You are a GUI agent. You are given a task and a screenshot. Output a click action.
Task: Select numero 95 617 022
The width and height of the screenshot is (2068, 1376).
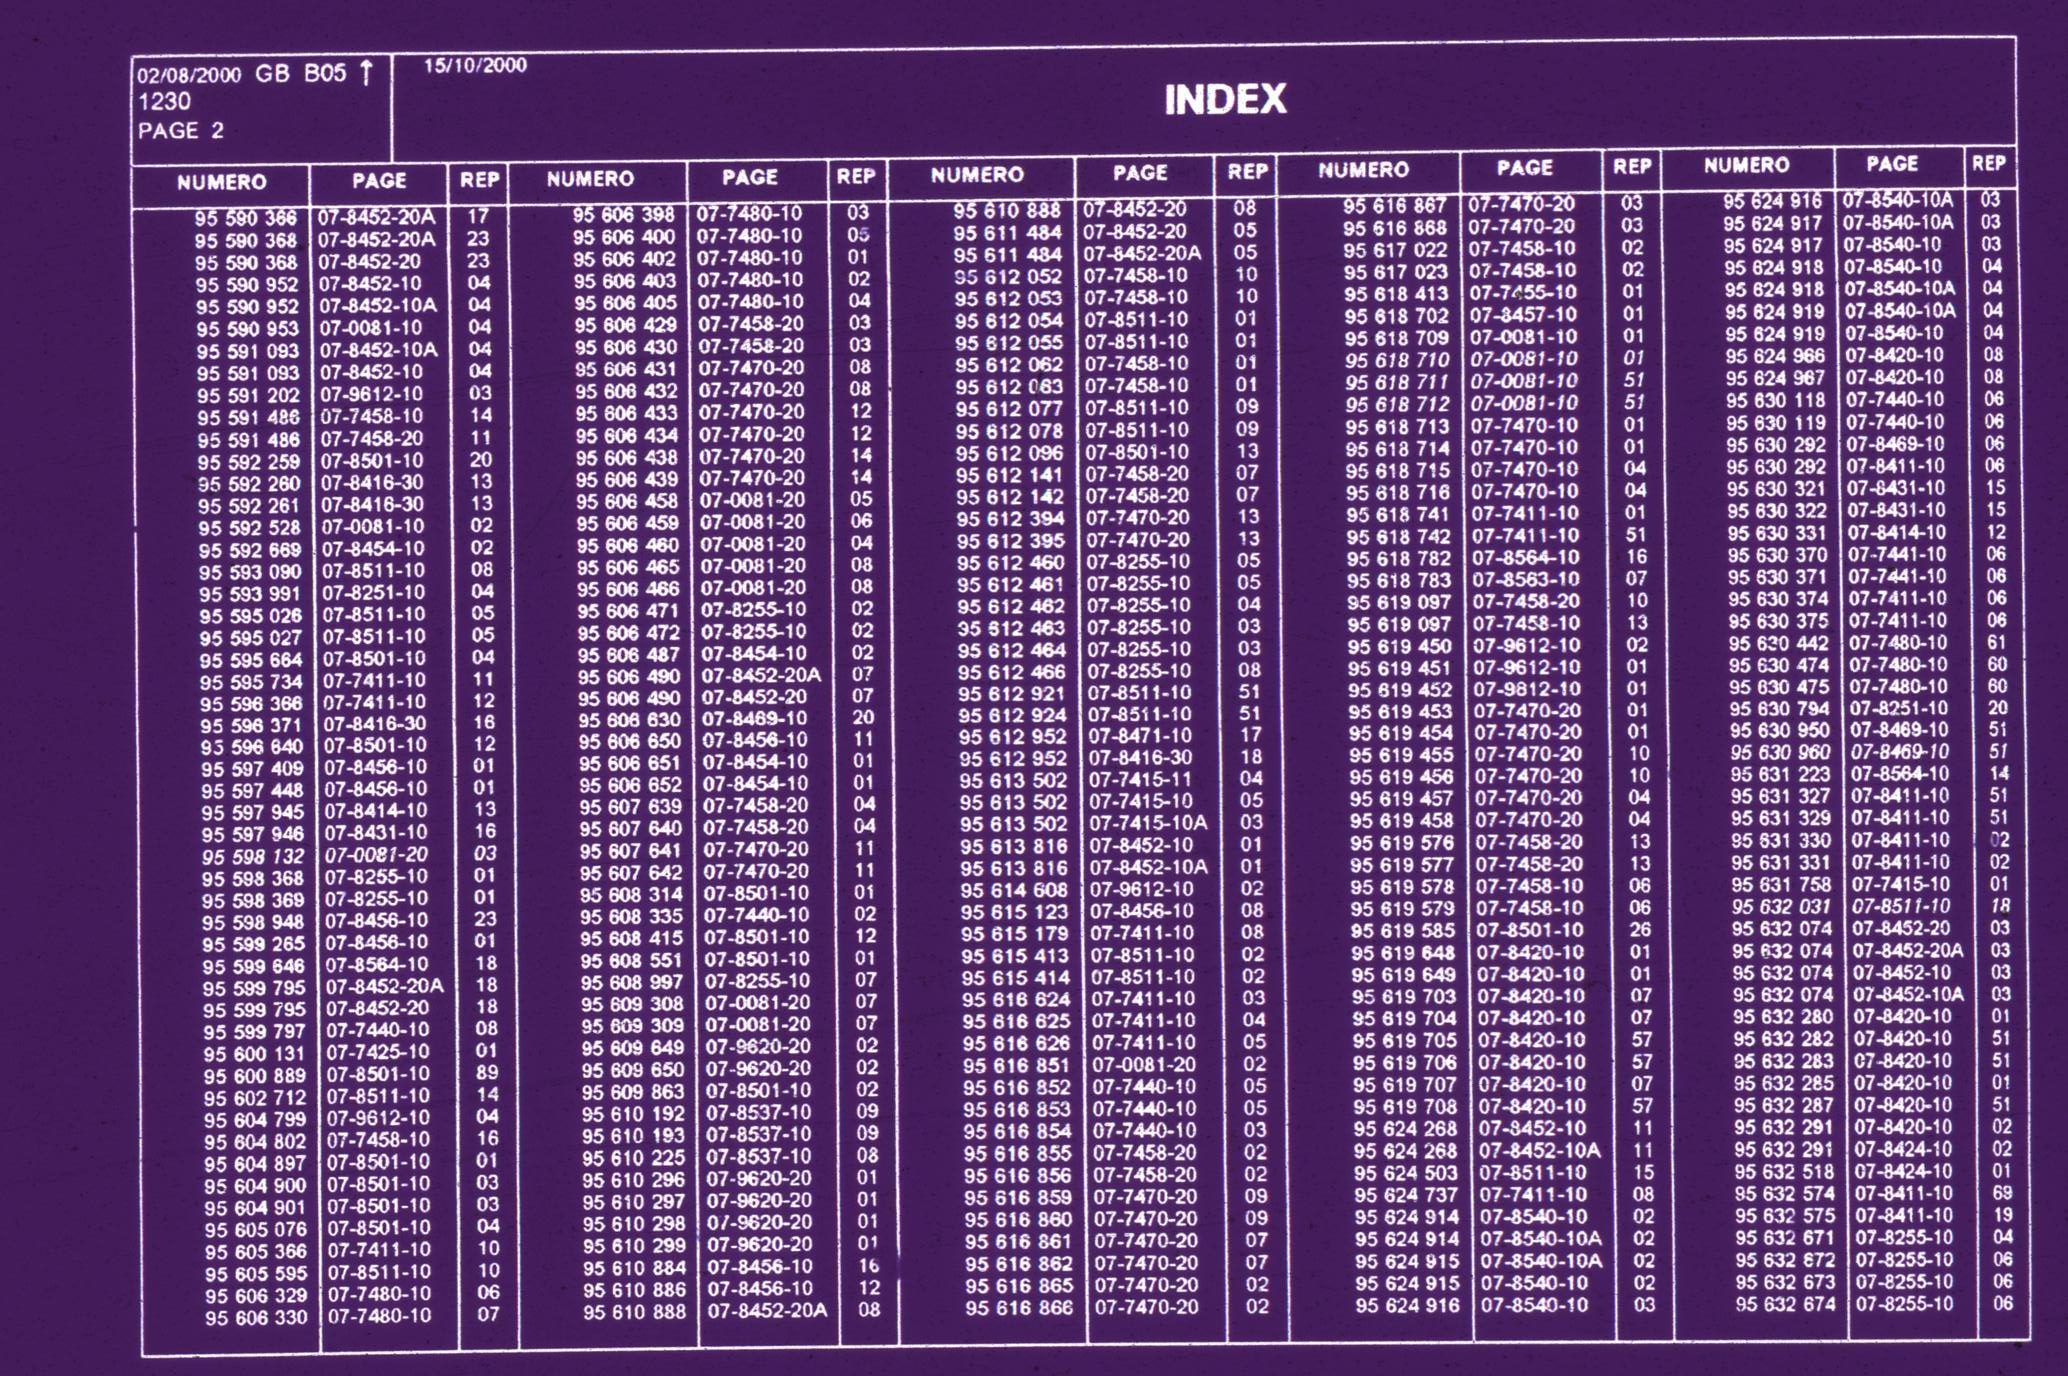tap(1396, 250)
